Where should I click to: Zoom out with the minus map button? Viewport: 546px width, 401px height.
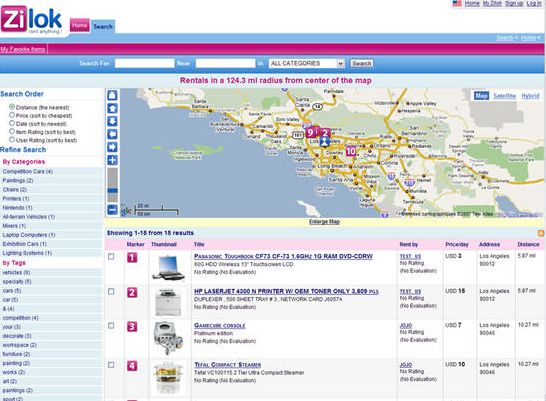click(112, 210)
